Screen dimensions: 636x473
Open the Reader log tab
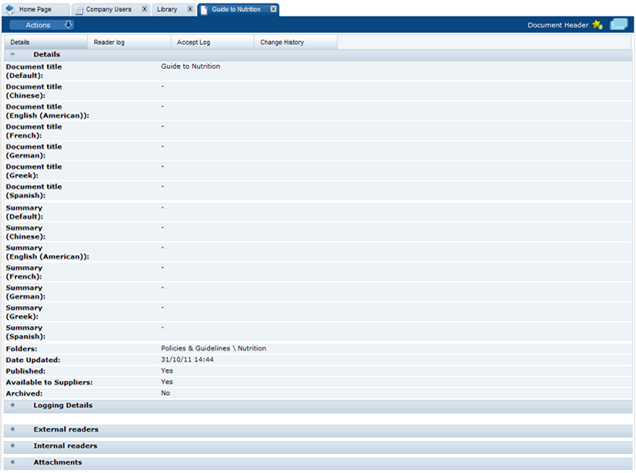[129, 42]
